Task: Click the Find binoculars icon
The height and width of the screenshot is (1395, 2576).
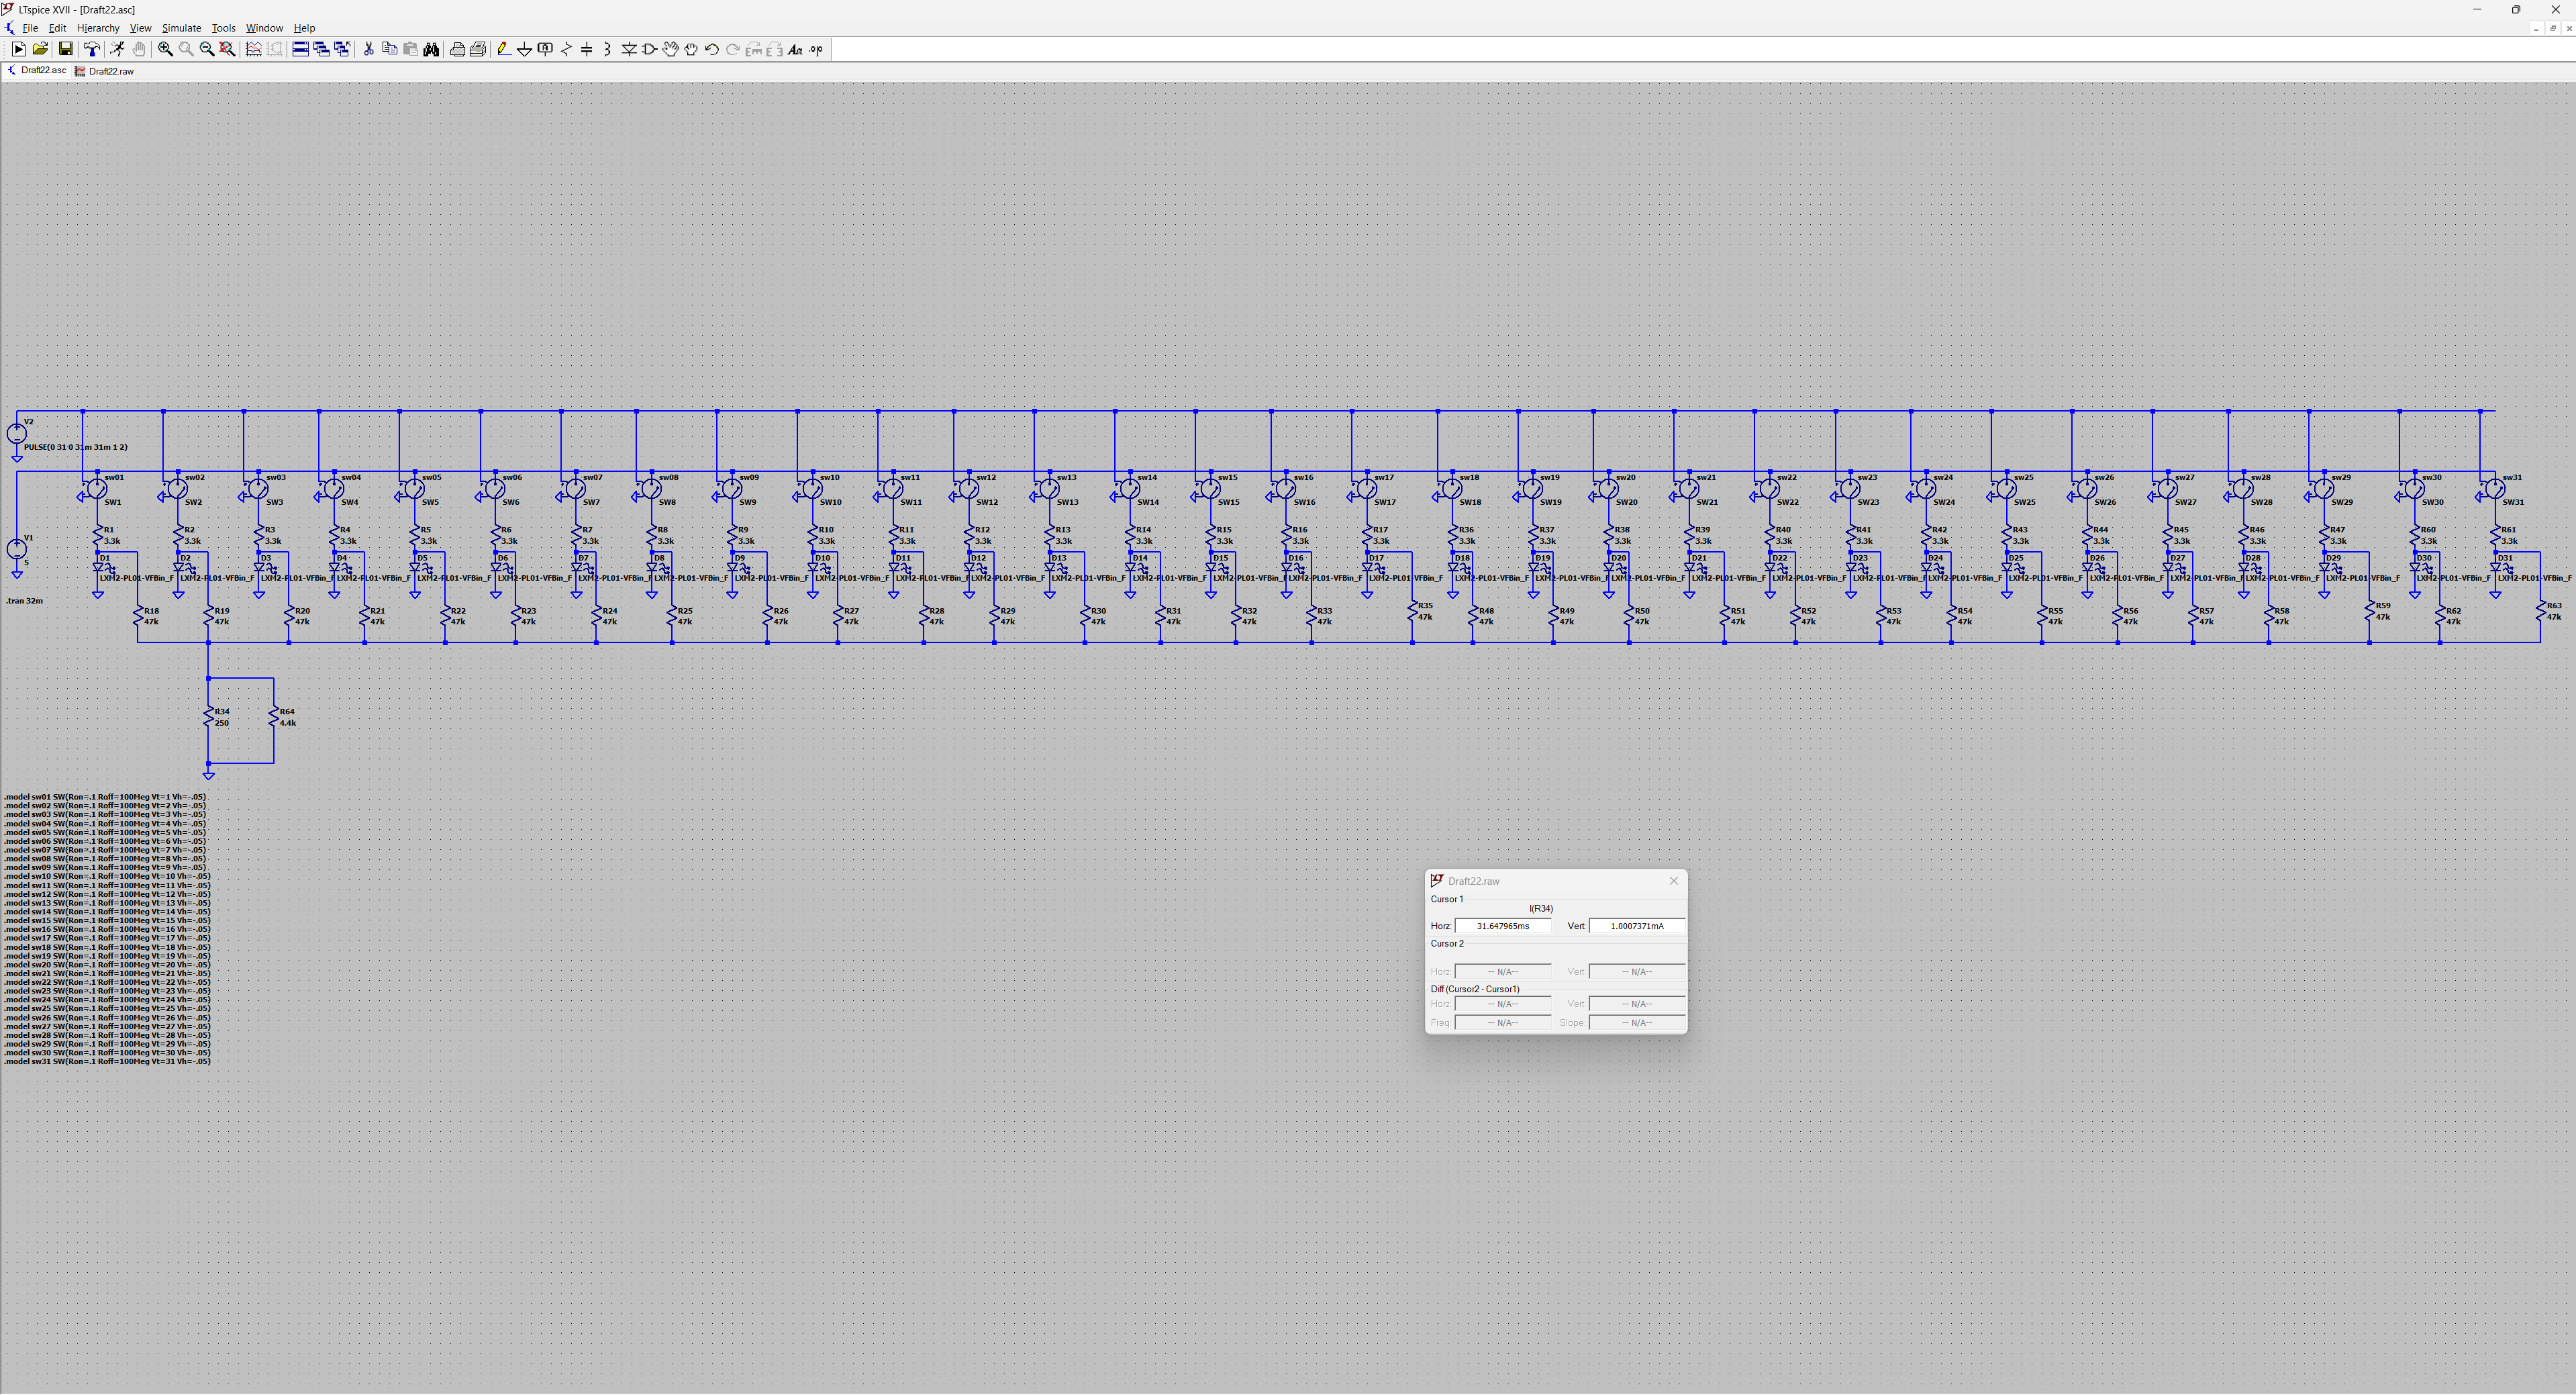Action: pyautogui.click(x=431, y=49)
